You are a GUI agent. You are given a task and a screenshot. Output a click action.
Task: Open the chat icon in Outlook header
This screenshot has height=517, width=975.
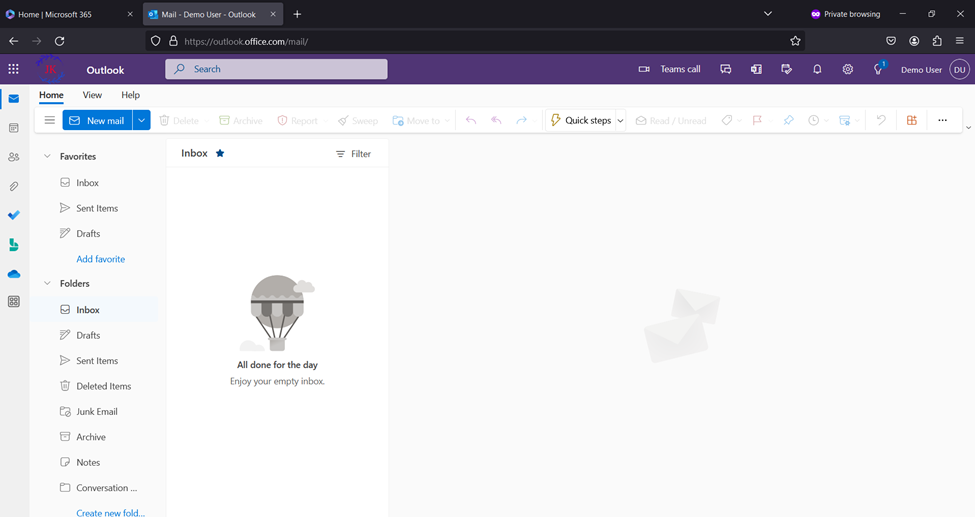click(x=726, y=69)
